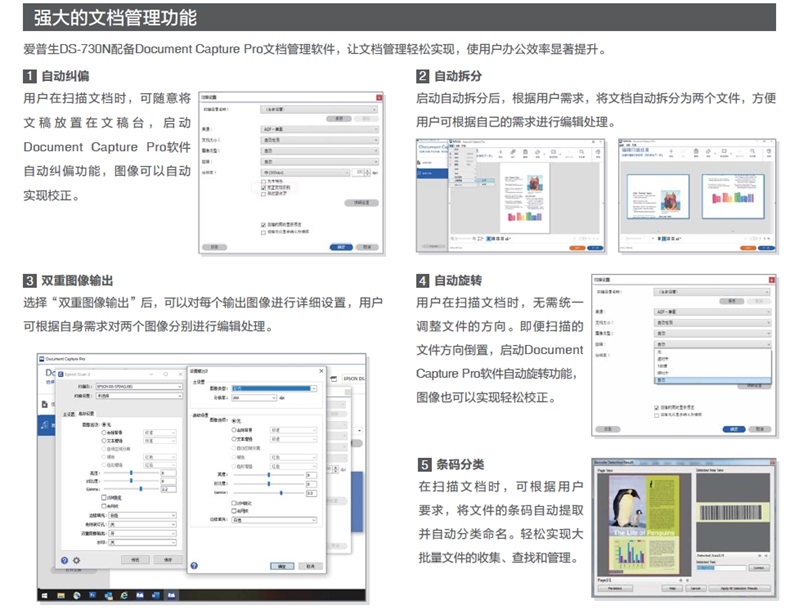Click the trash icon in the right auto-split window toolbar
Image resolution: width=790 pixels, height=614 pixels.
tap(696, 151)
